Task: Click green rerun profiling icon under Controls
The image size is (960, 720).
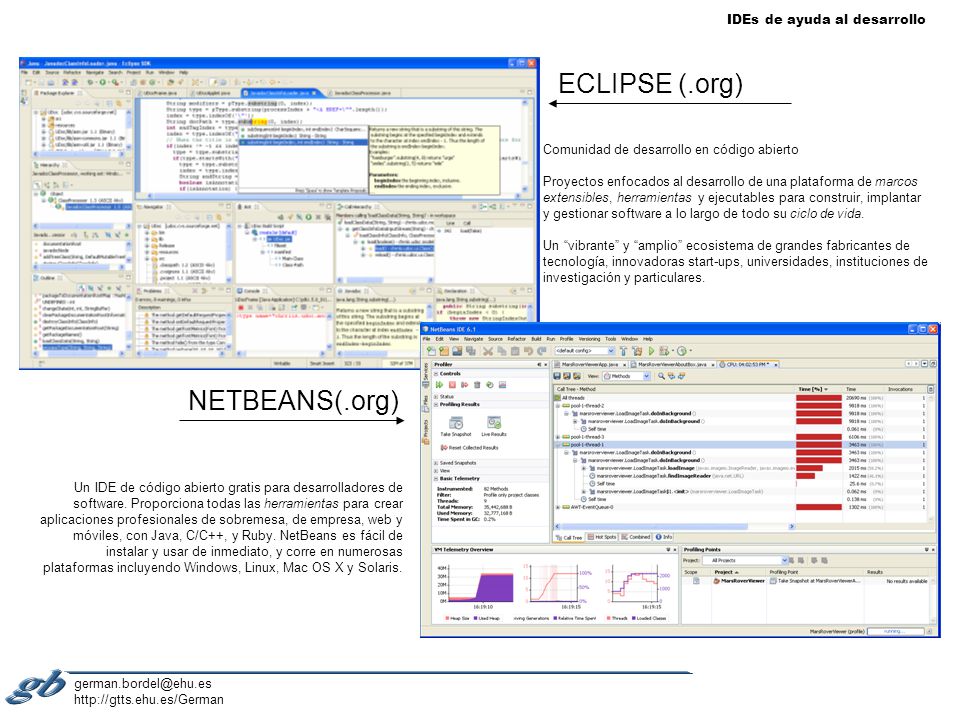Action: click(x=439, y=385)
